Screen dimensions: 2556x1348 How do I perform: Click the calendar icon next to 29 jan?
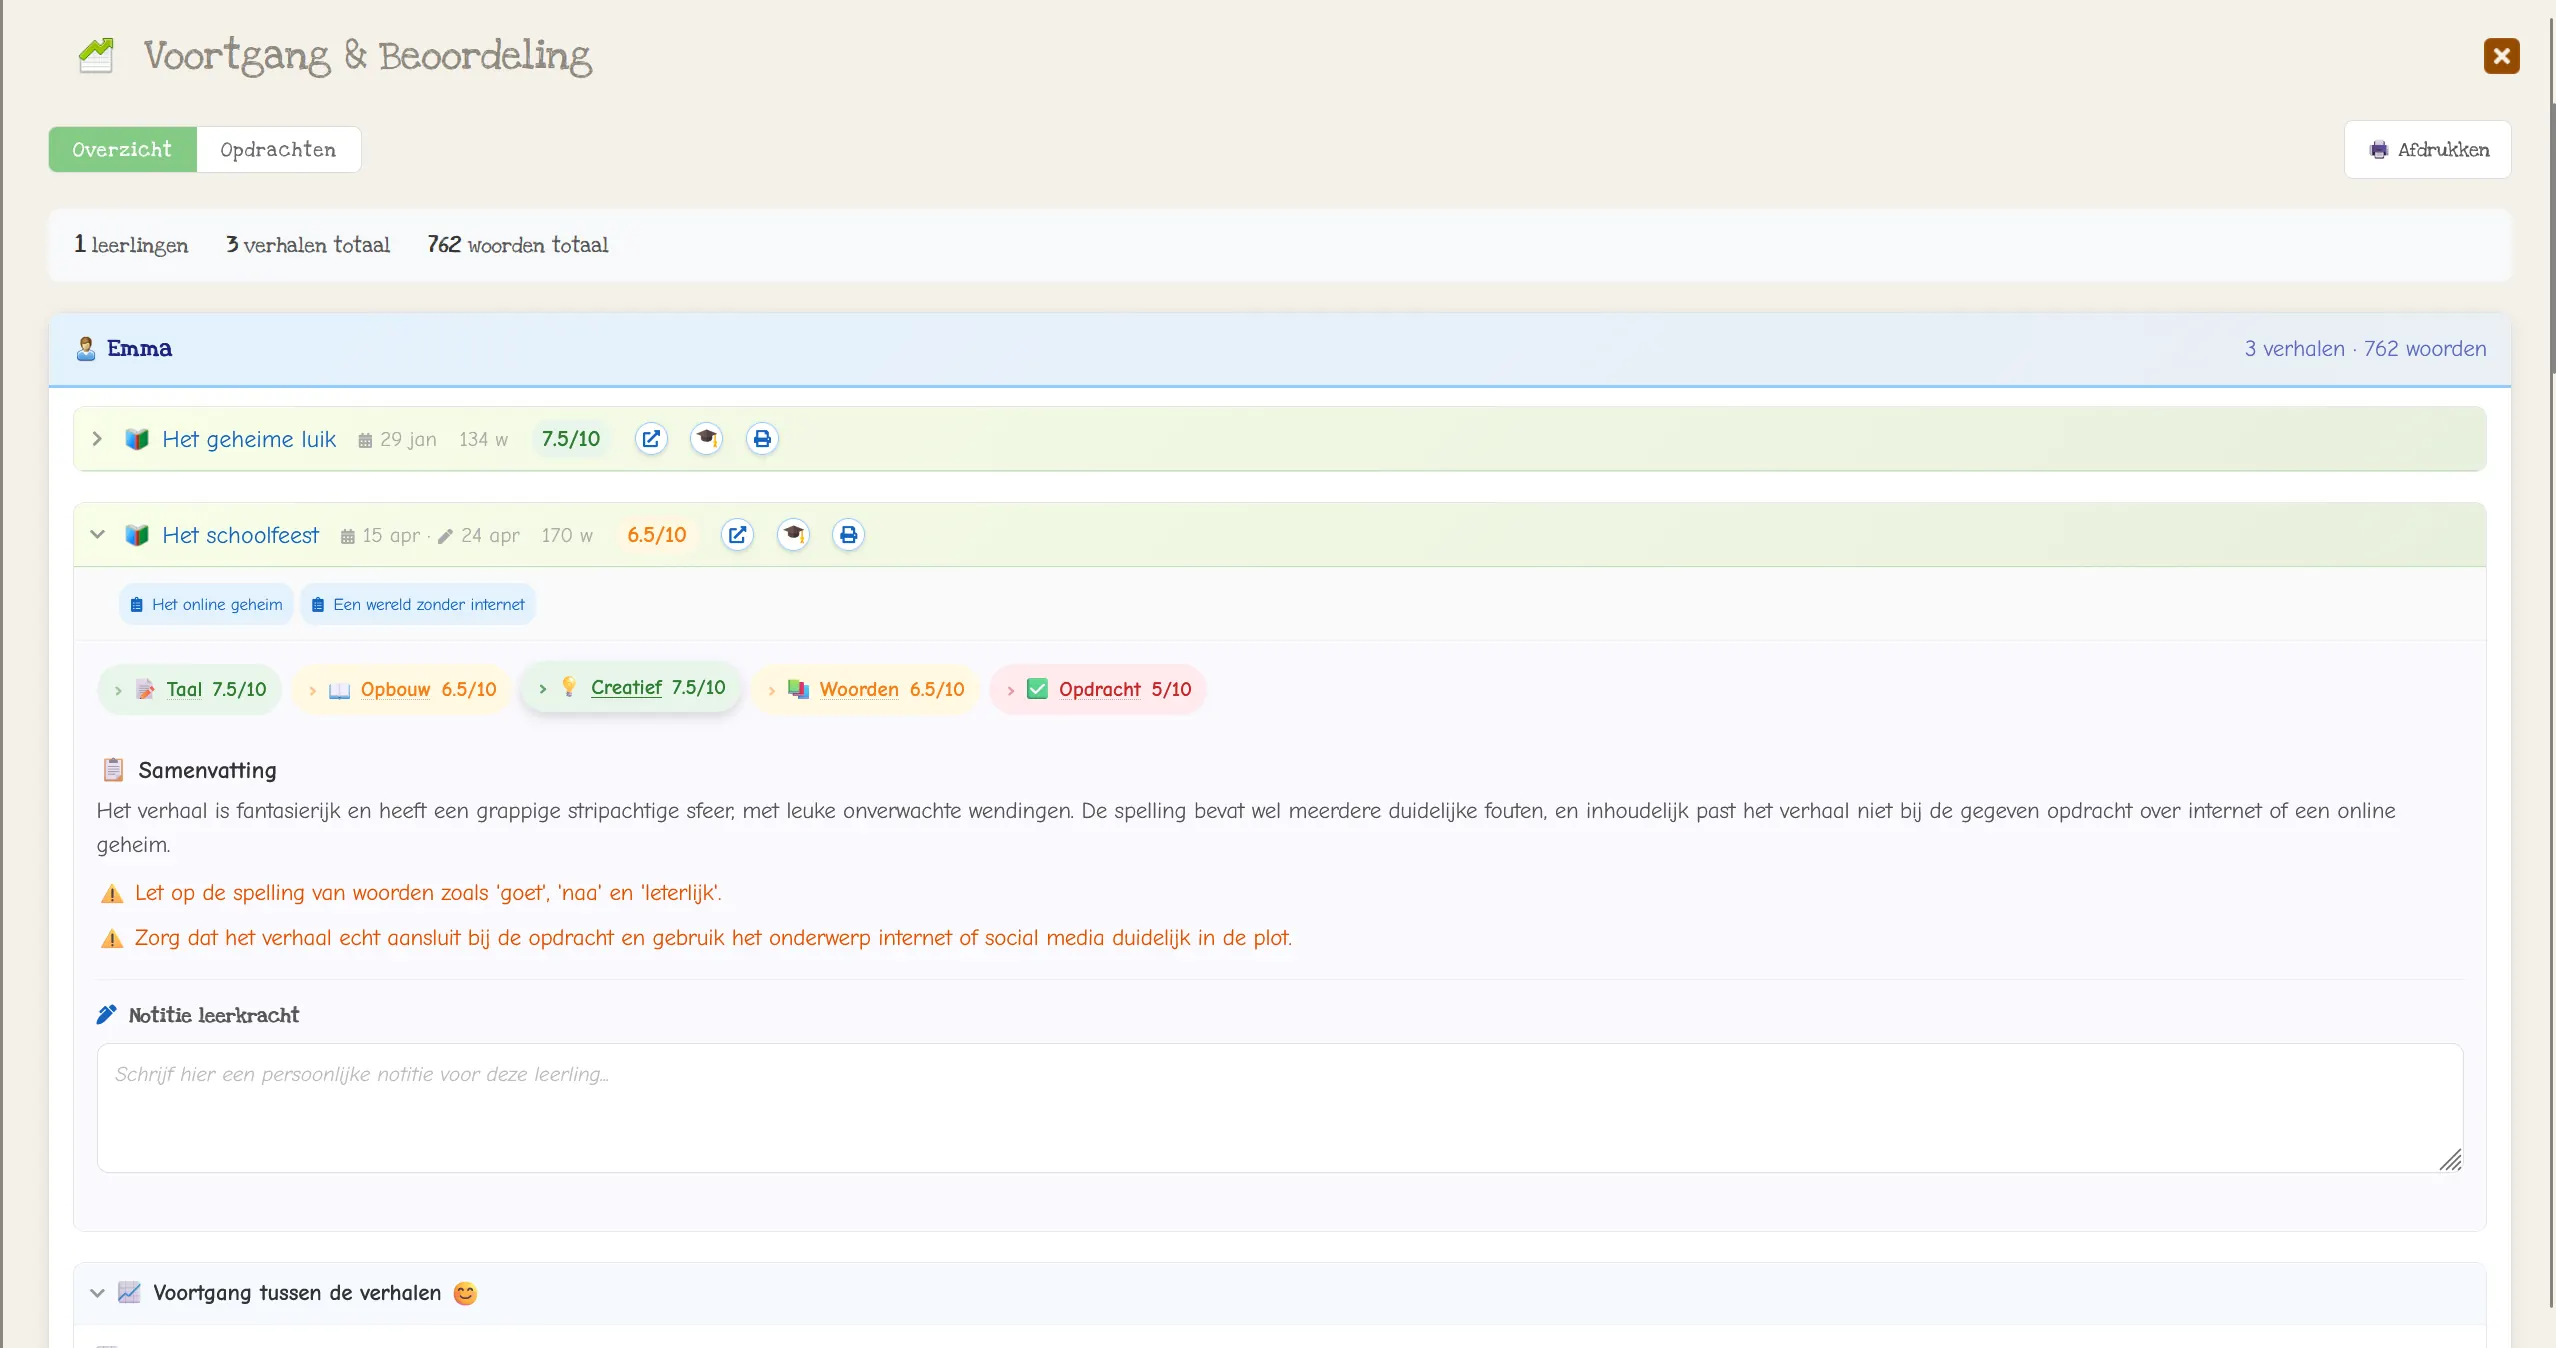(365, 440)
